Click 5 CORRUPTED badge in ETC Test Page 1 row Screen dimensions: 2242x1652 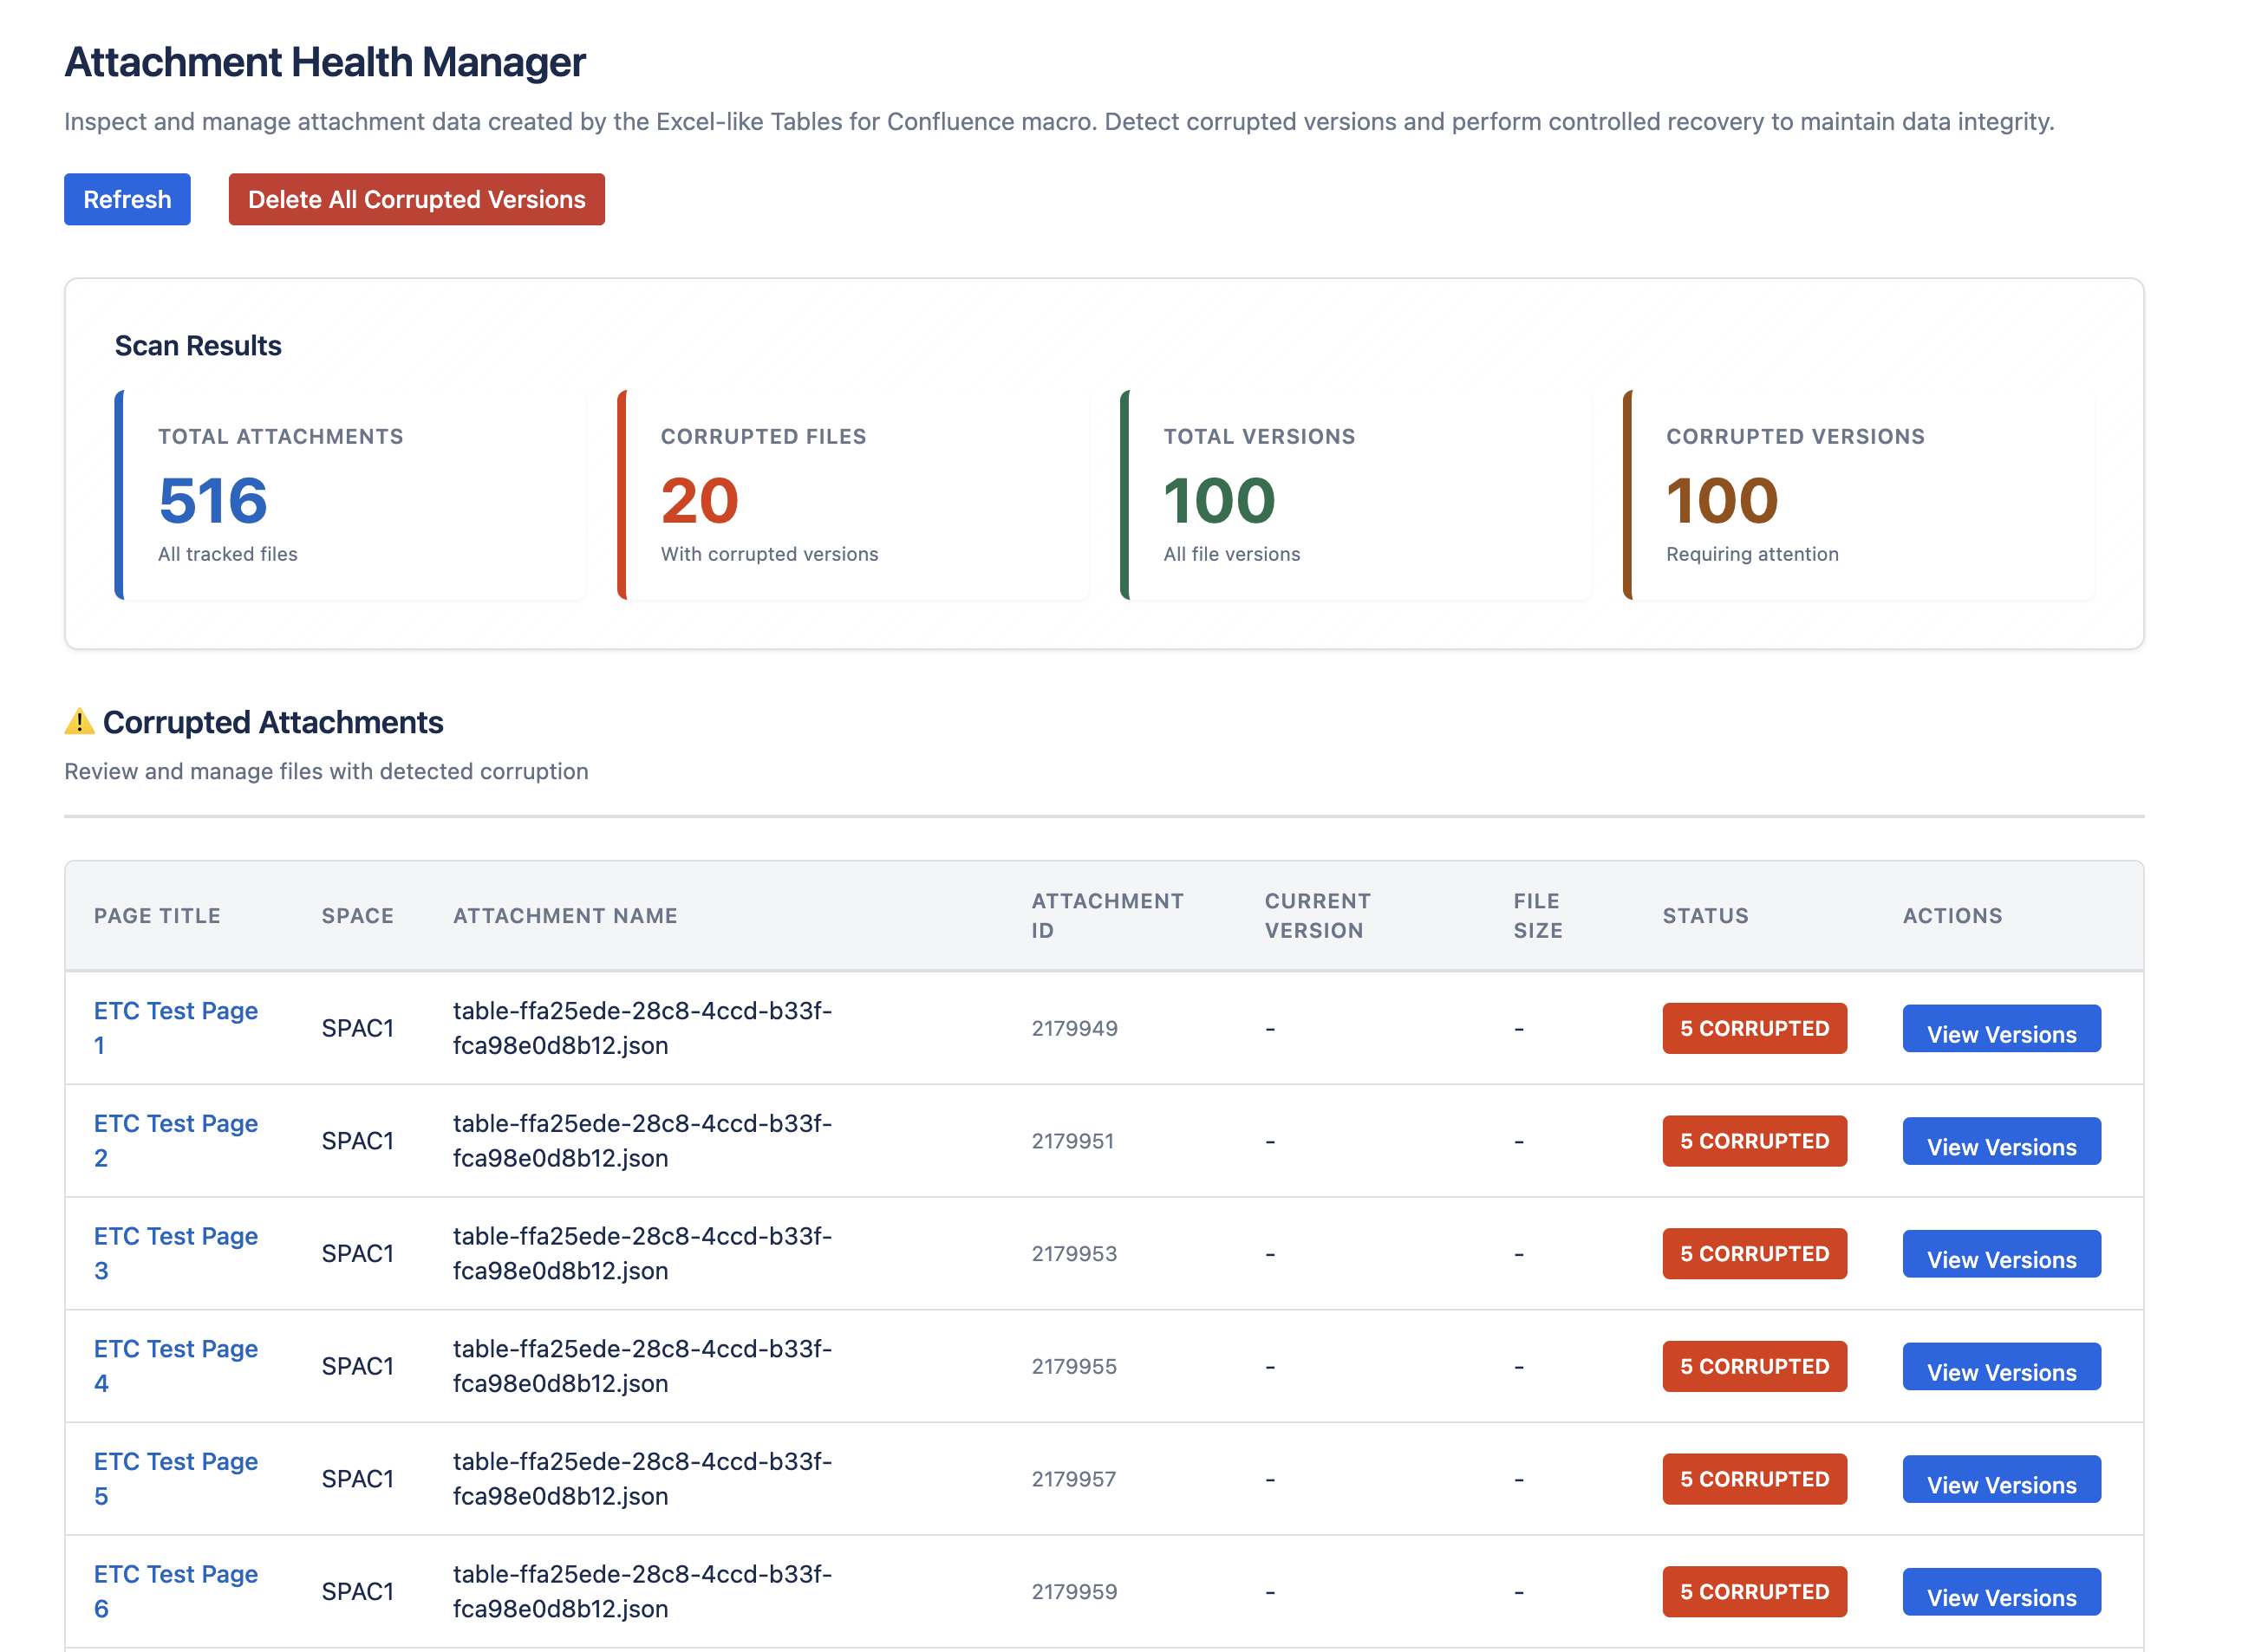1753,1028
